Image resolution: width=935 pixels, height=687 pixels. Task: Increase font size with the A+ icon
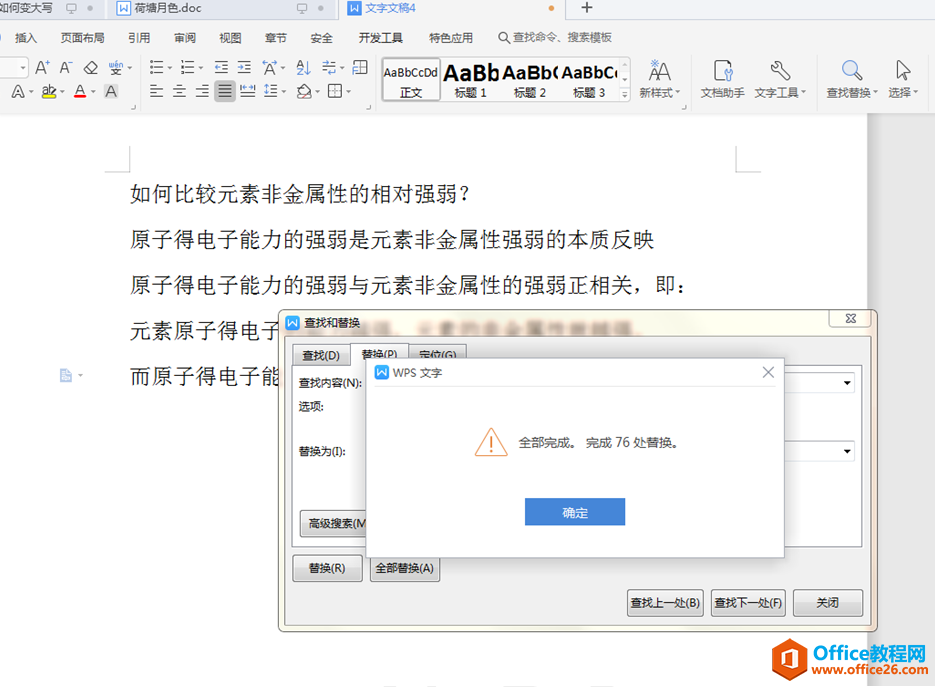point(42,67)
